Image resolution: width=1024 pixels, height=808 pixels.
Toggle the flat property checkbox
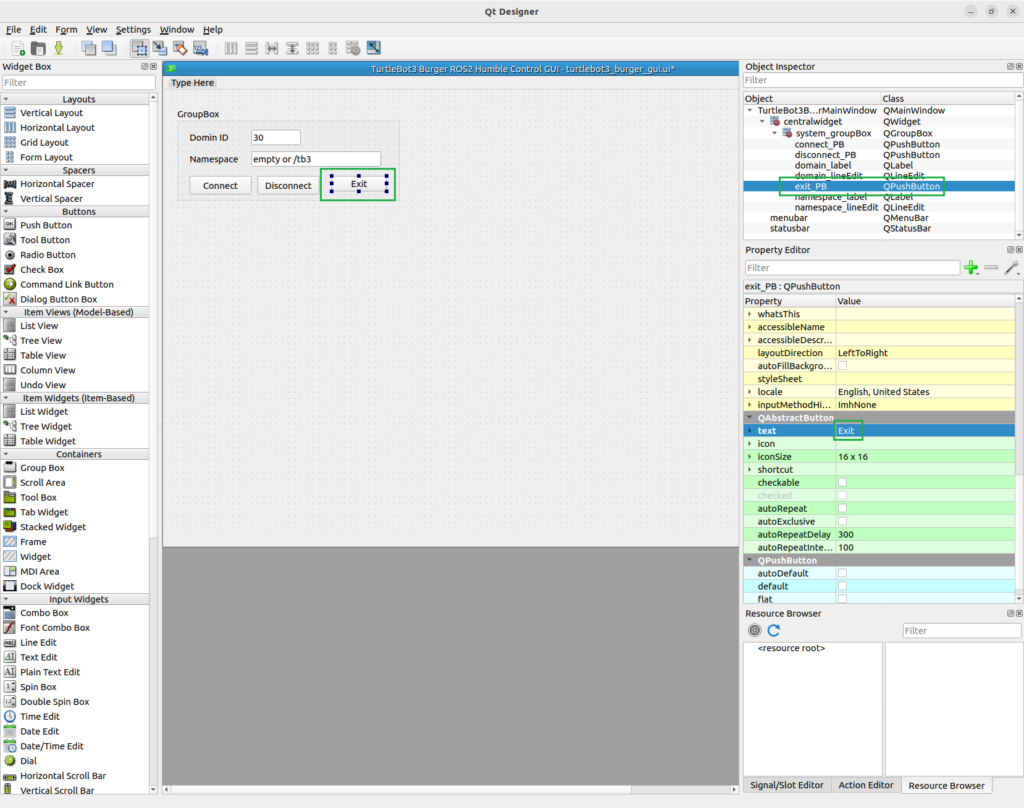tap(842, 599)
